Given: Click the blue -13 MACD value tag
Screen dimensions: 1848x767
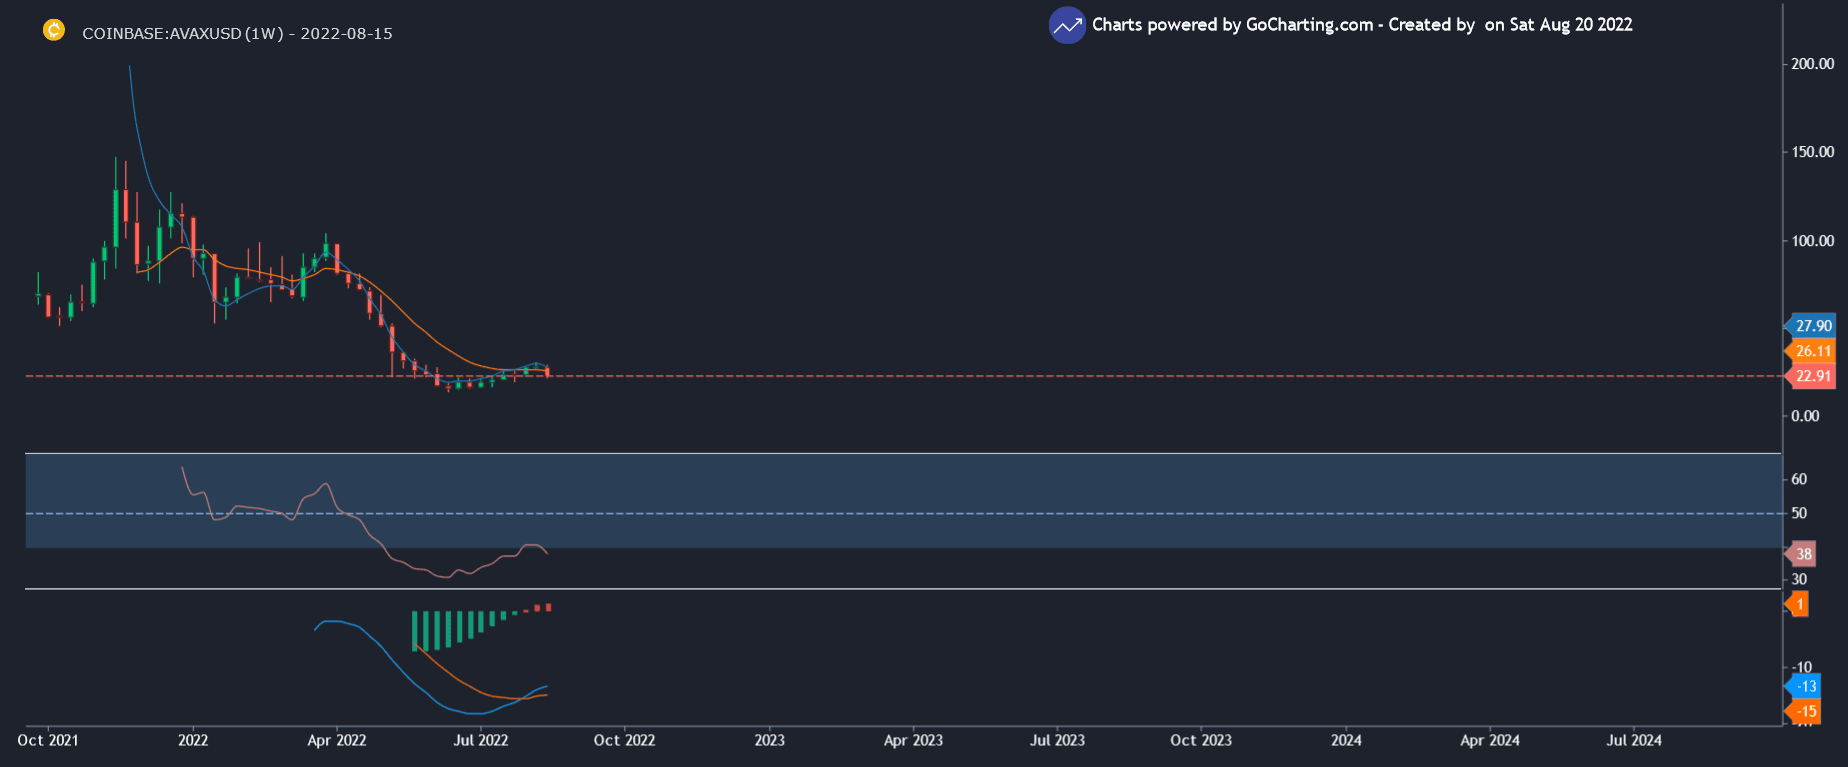Looking at the screenshot, I should (1805, 687).
